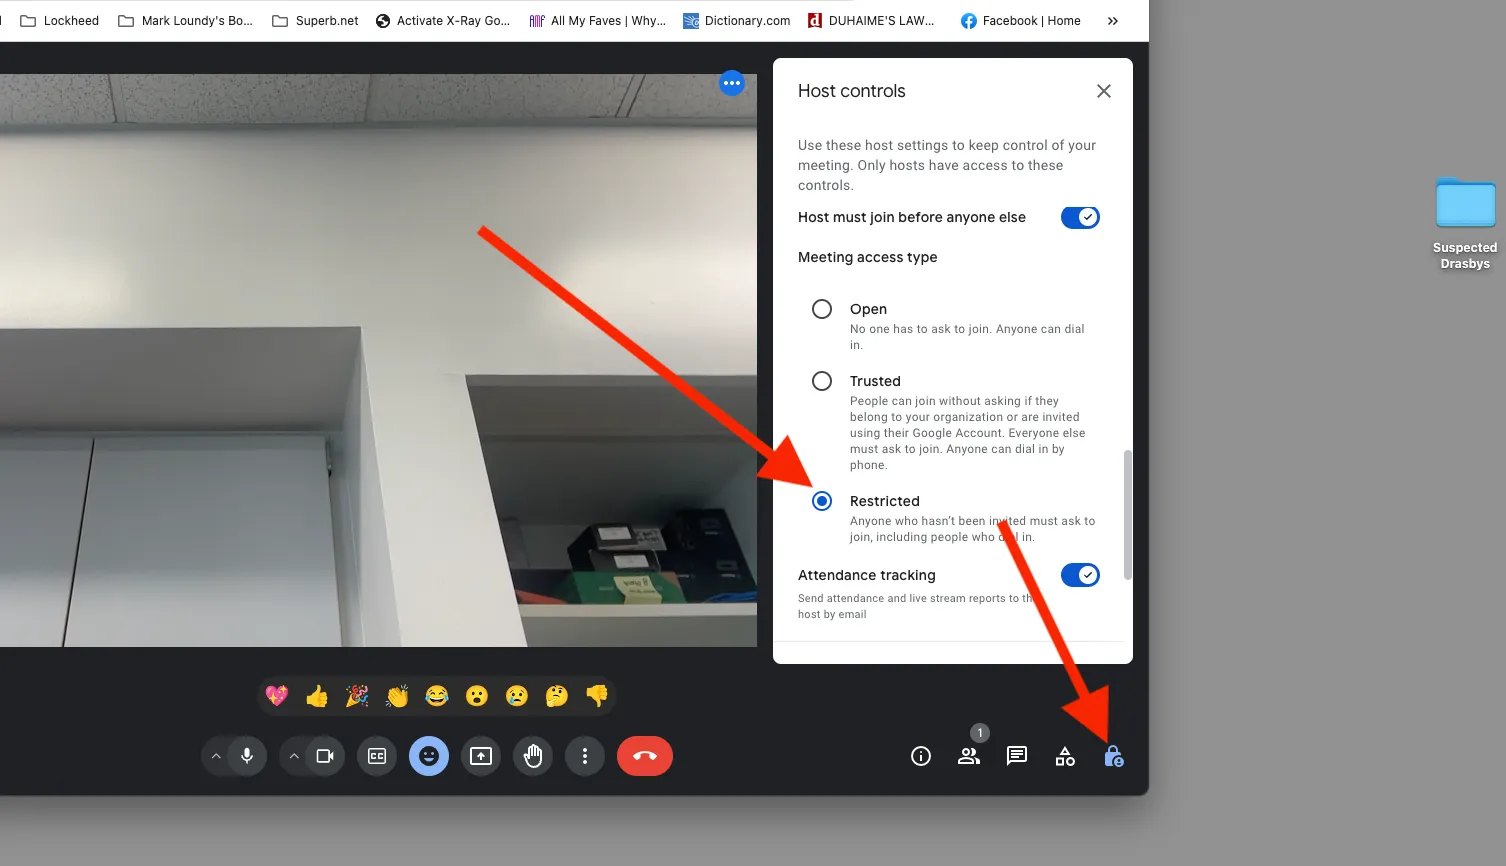
Task: Send thumbs up emoji reaction
Action: click(x=317, y=696)
